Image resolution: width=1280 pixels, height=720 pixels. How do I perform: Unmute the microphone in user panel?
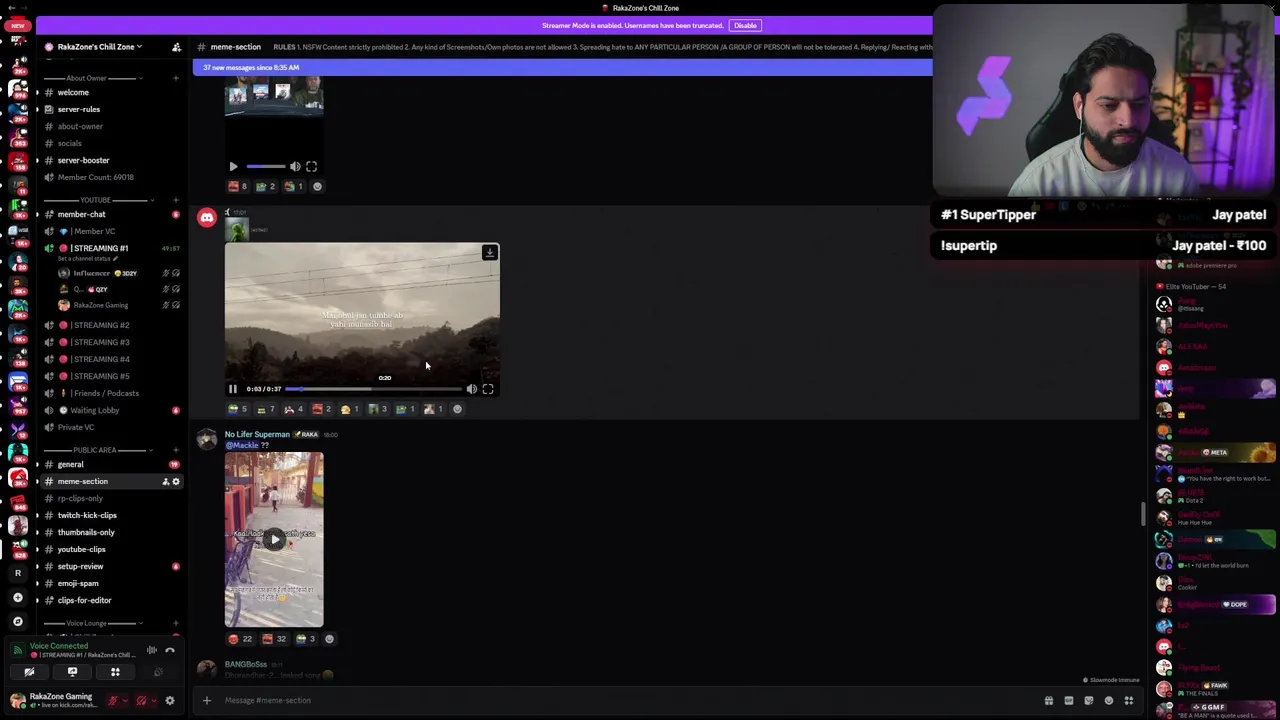click(113, 700)
